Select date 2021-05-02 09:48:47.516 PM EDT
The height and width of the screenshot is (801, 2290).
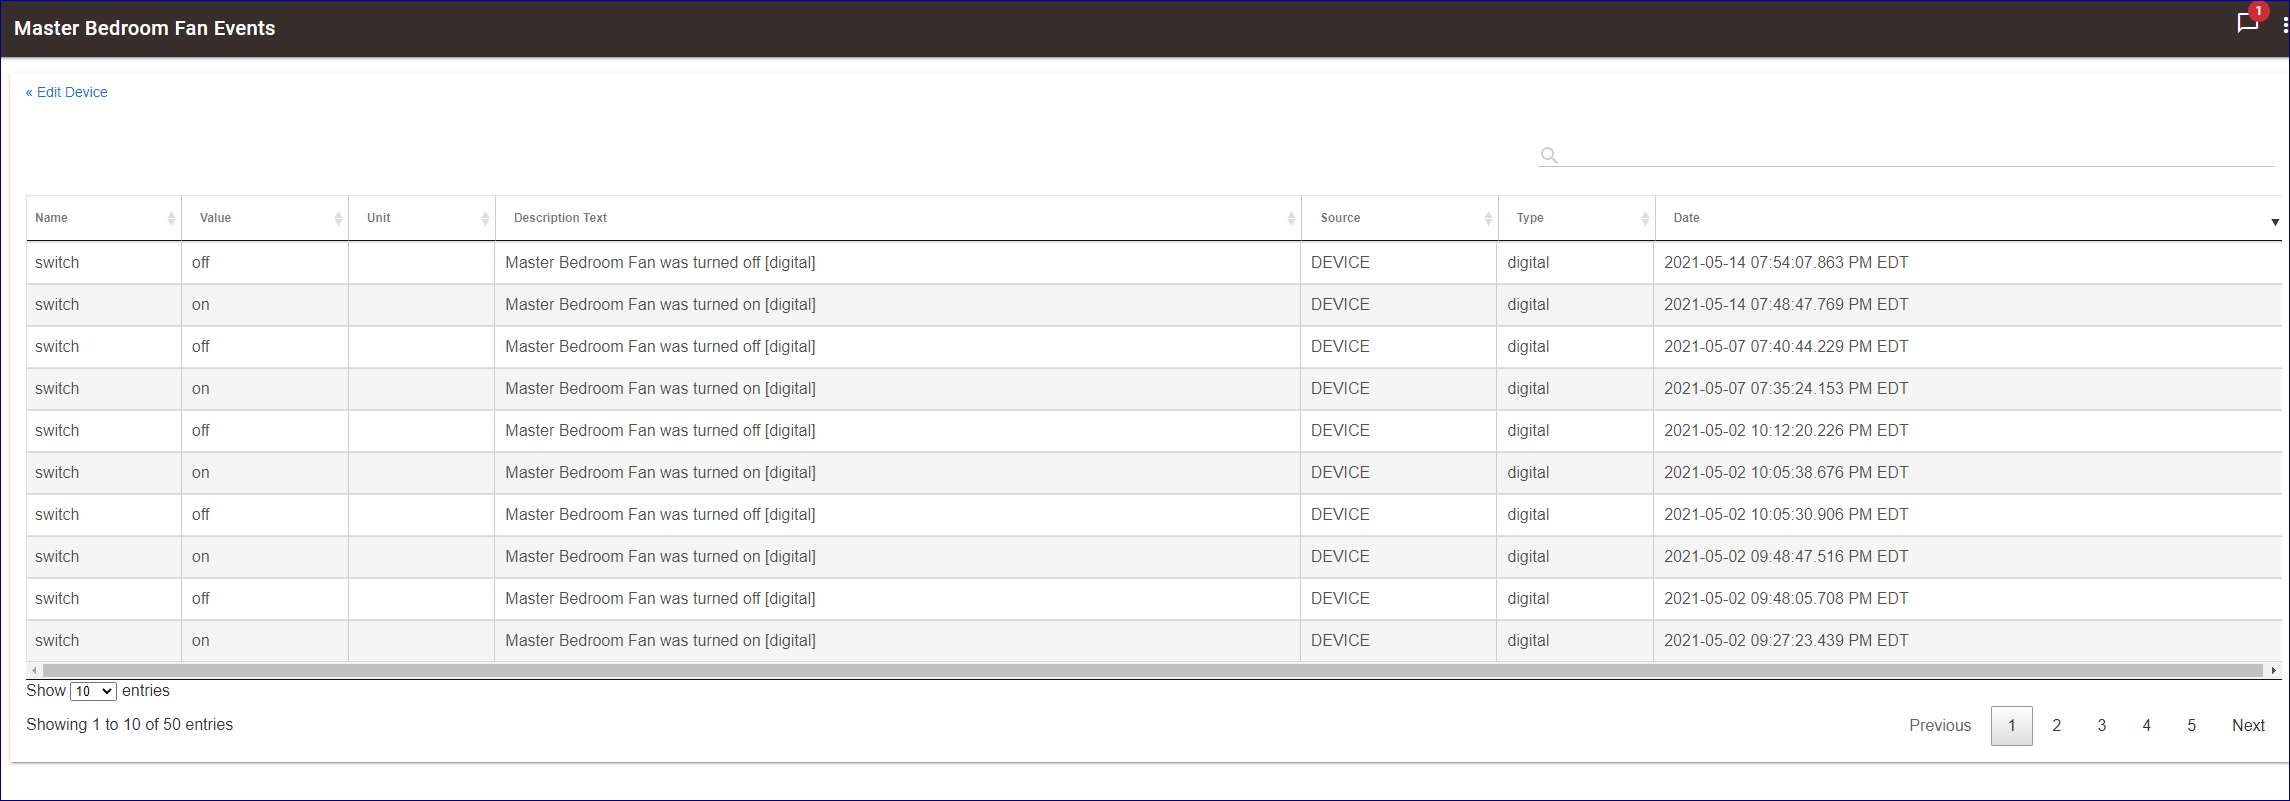[x=1786, y=557]
